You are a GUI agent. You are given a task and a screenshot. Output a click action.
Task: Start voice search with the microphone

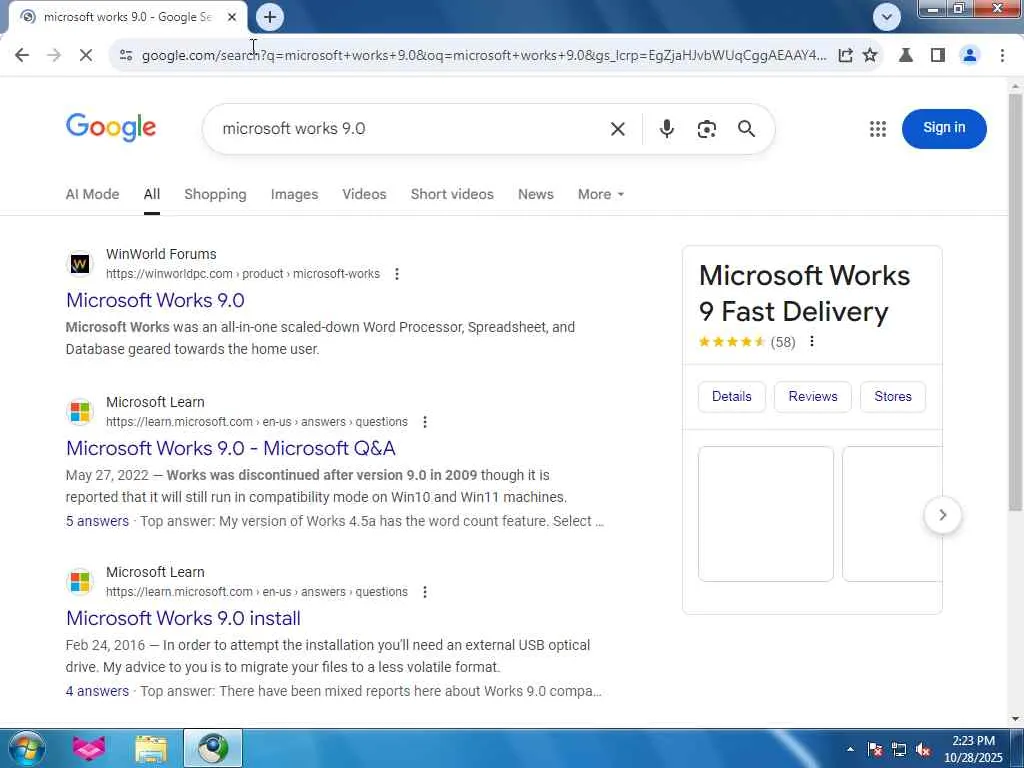(x=666, y=129)
